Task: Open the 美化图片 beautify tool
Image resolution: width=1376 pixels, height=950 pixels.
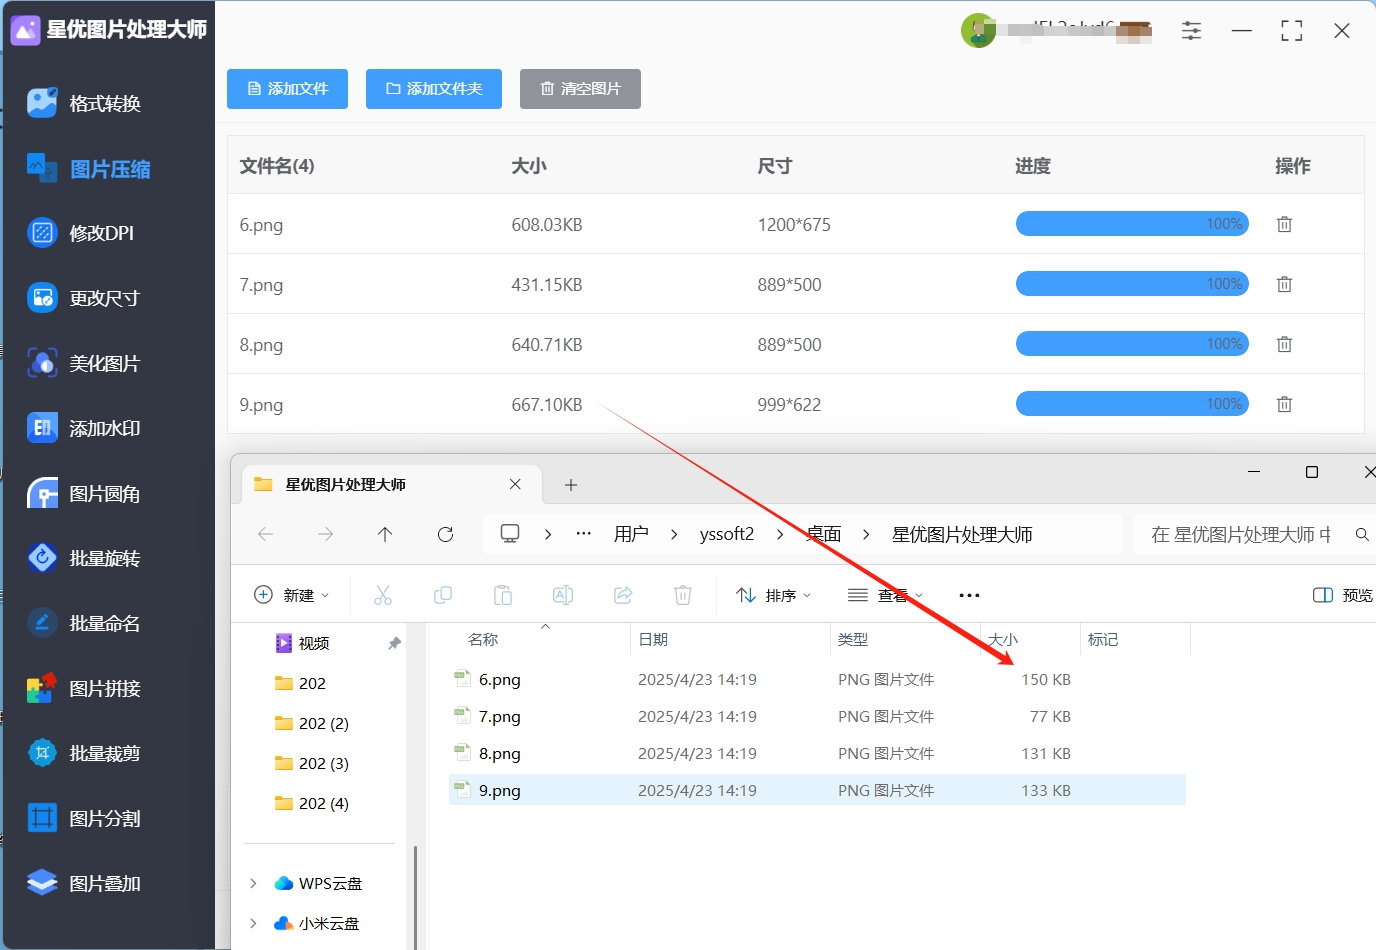Action: pos(85,363)
